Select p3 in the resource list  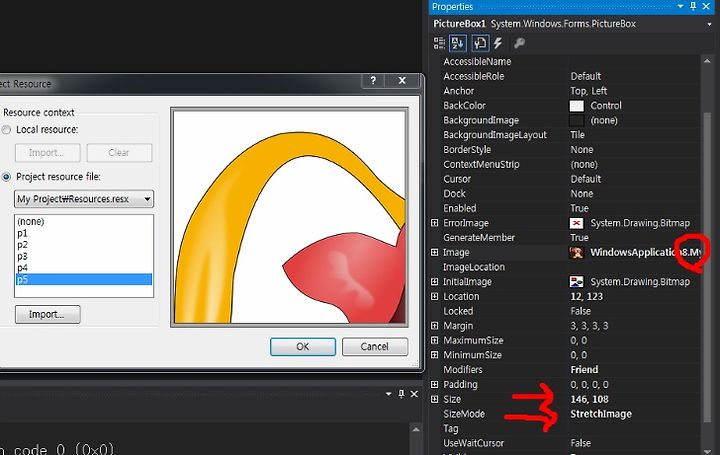point(84,256)
